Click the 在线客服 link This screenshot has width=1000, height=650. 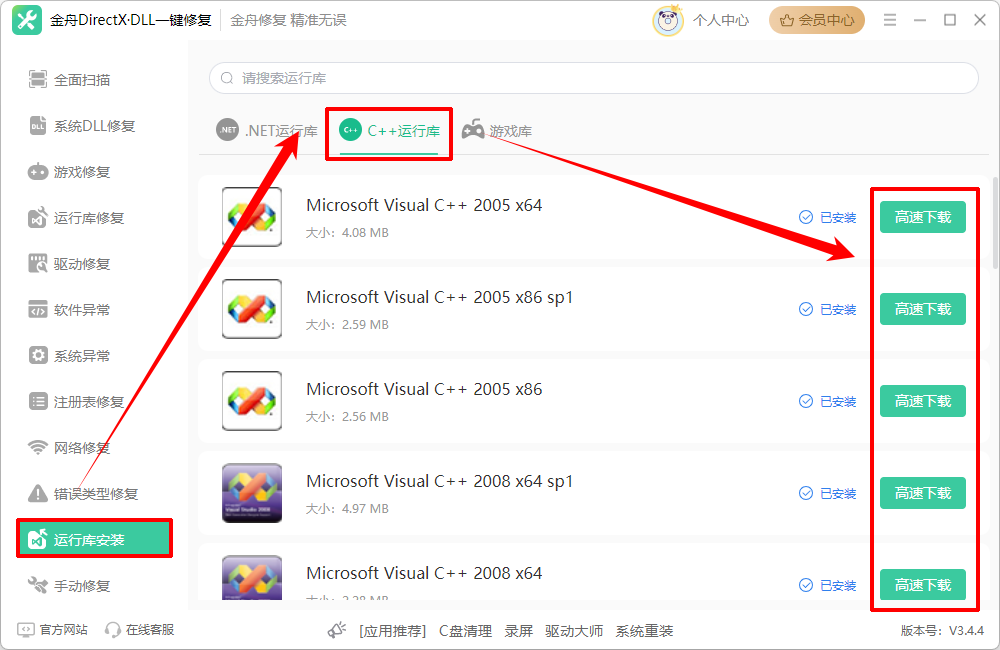click(x=150, y=630)
